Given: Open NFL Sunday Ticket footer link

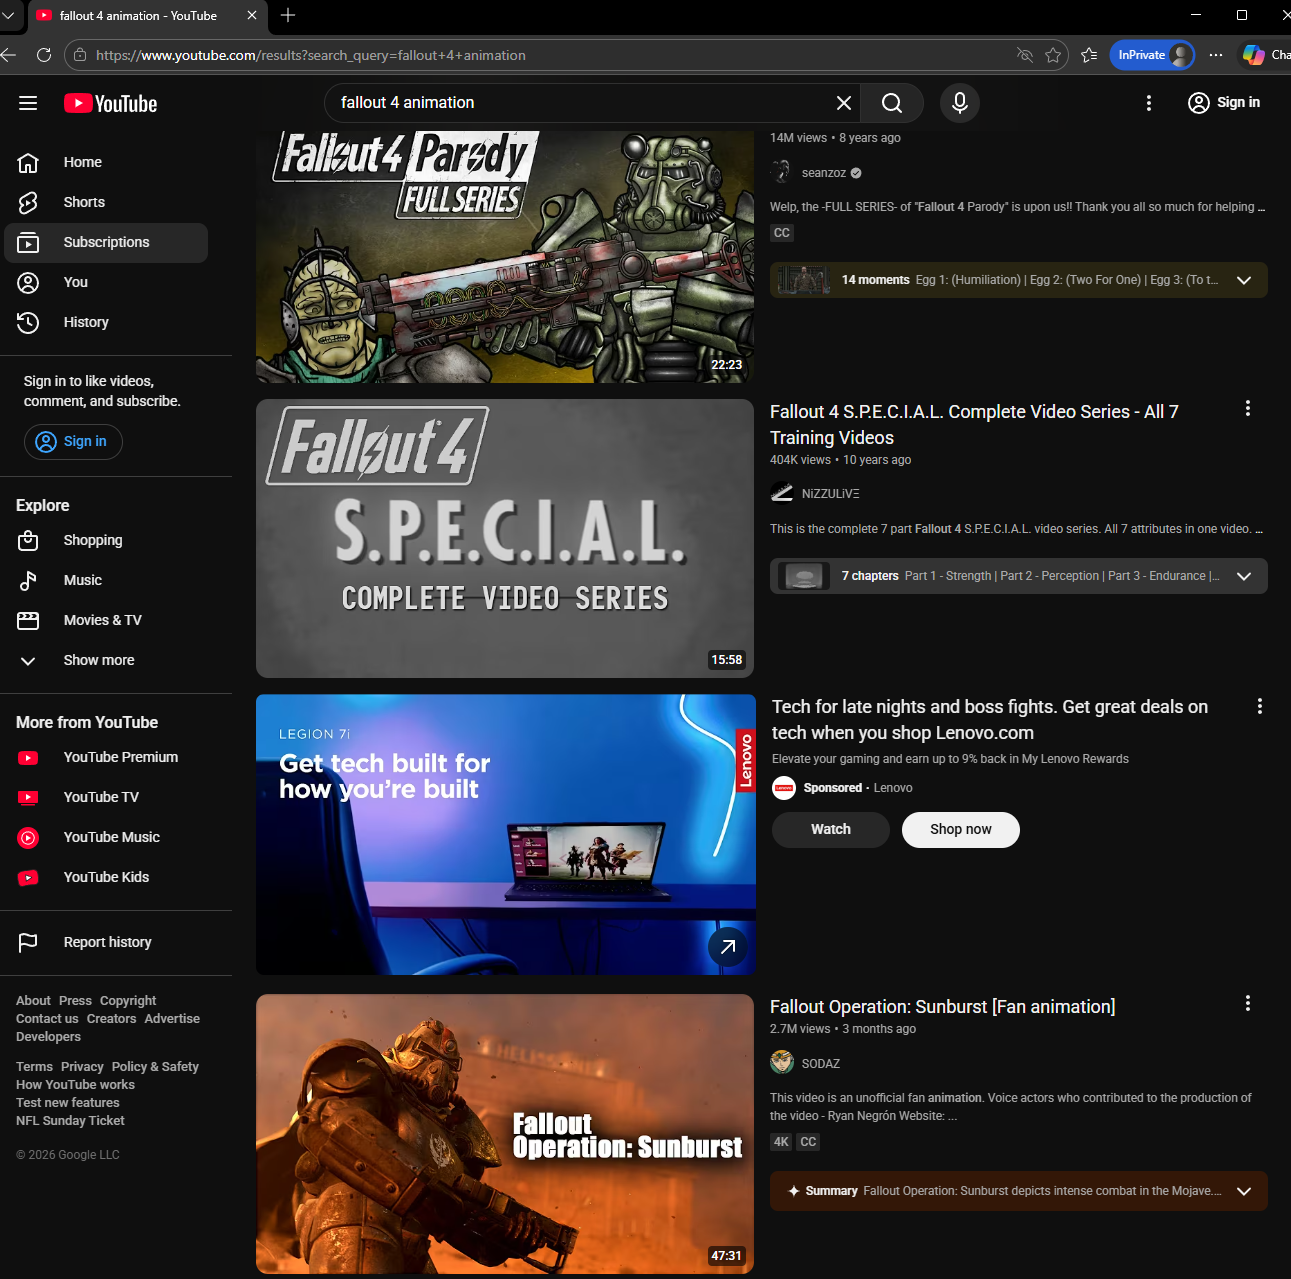Looking at the screenshot, I should click(70, 1121).
